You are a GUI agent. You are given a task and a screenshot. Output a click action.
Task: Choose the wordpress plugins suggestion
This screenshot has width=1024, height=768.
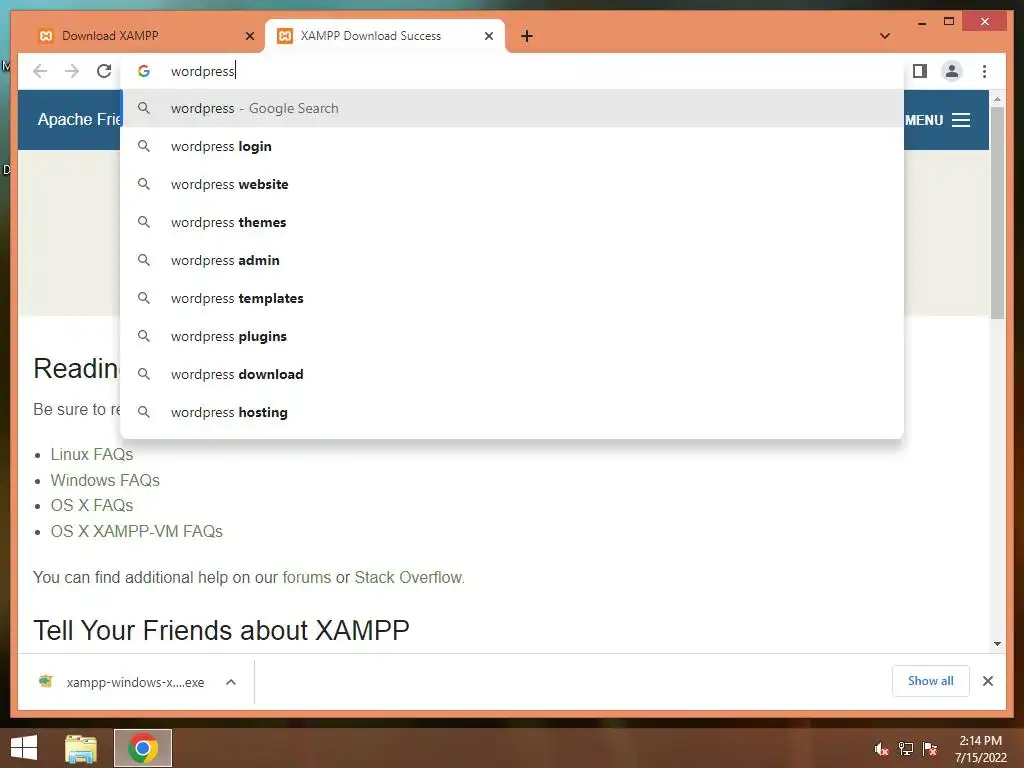click(512, 336)
